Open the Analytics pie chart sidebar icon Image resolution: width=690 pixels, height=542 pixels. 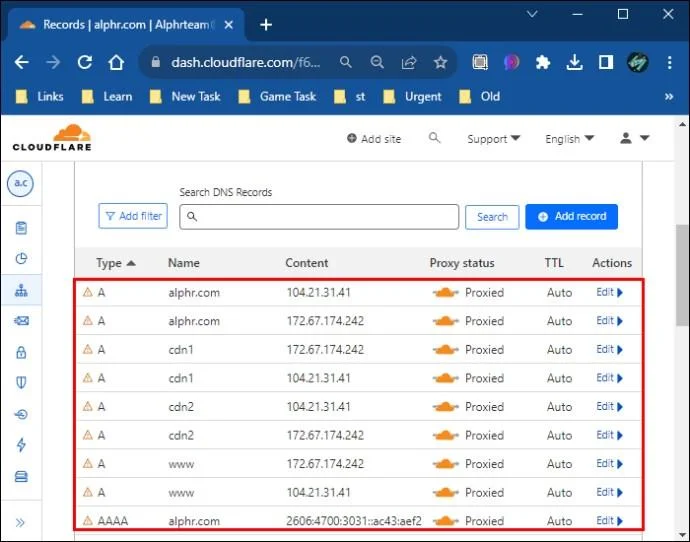pyautogui.click(x=21, y=258)
